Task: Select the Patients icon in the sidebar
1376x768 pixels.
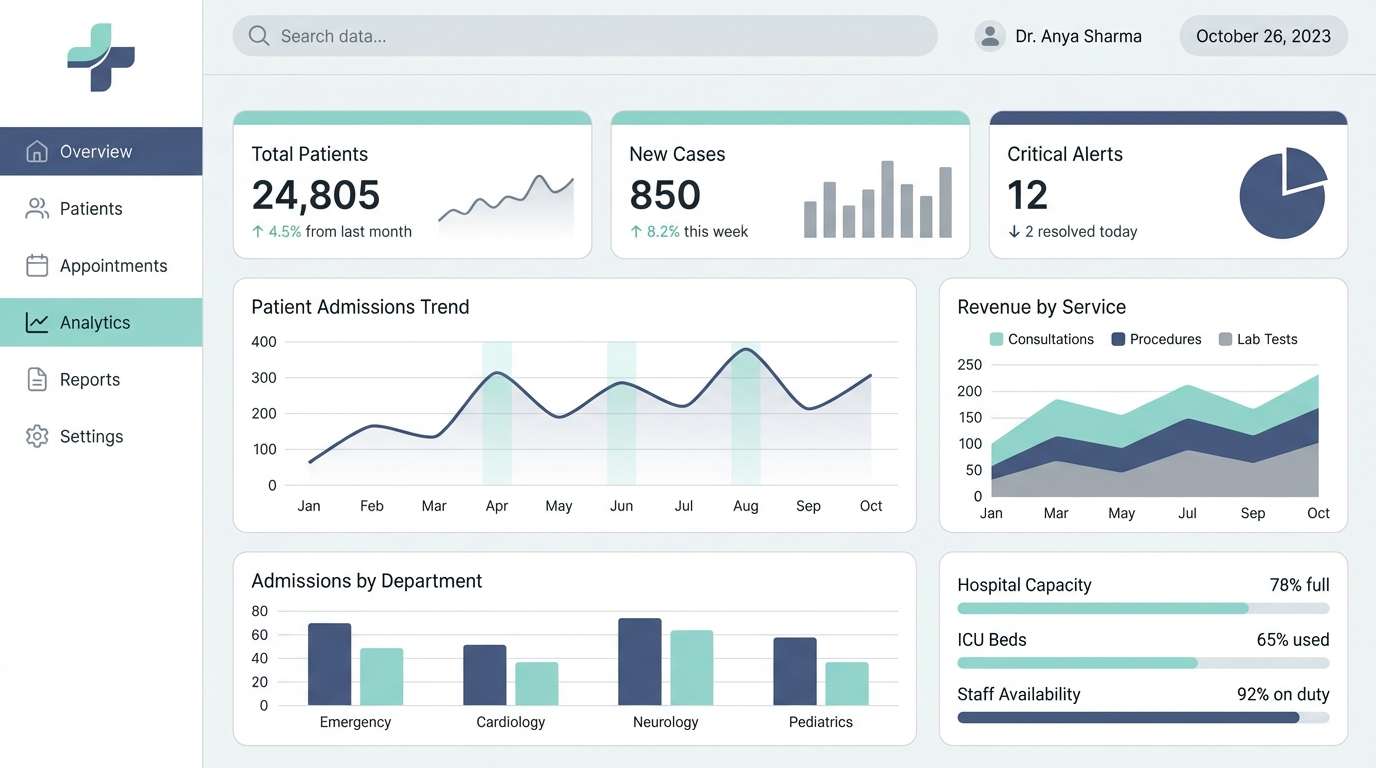Action: [36, 208]
